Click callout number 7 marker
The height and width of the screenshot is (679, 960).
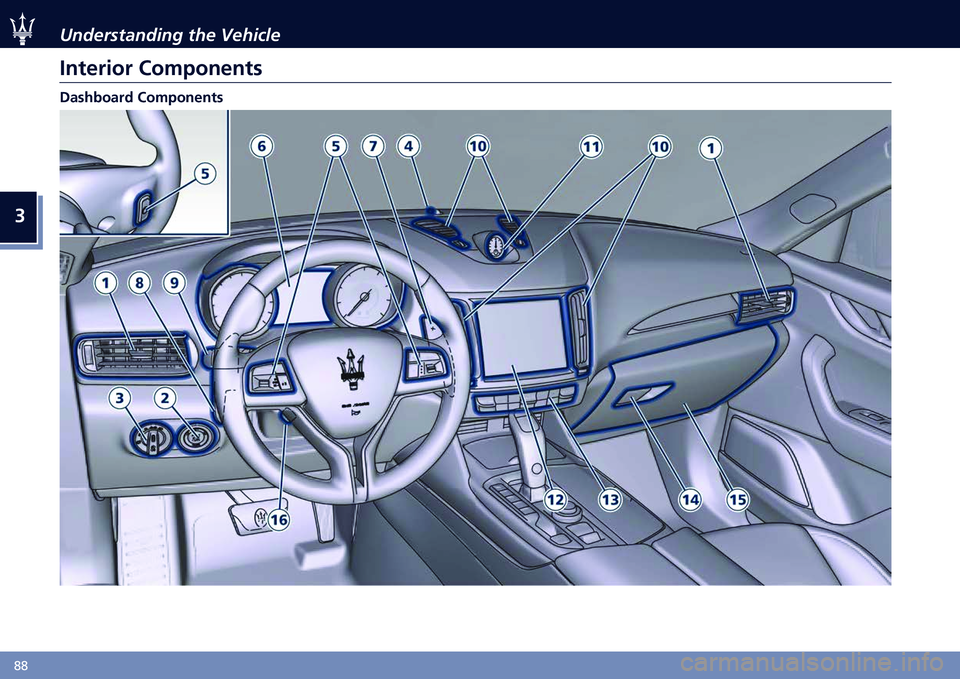pos(373,146)
